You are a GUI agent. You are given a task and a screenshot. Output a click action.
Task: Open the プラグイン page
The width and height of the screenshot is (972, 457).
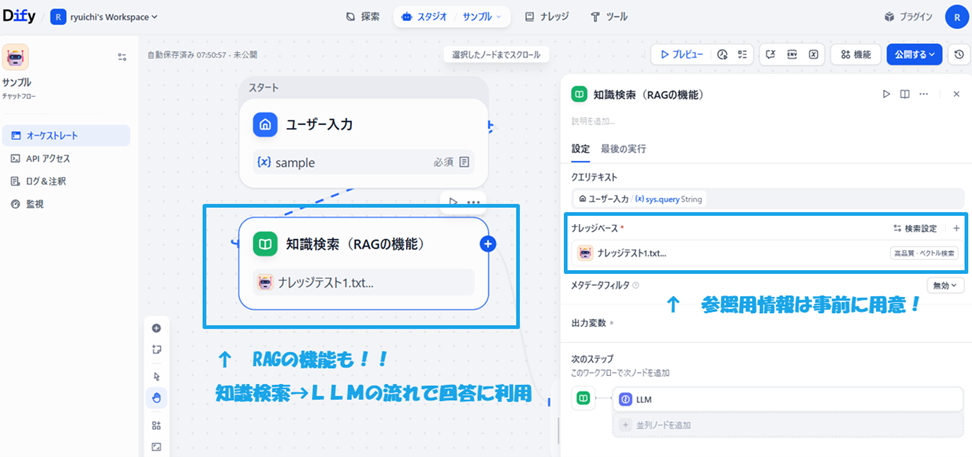point(908,17)
